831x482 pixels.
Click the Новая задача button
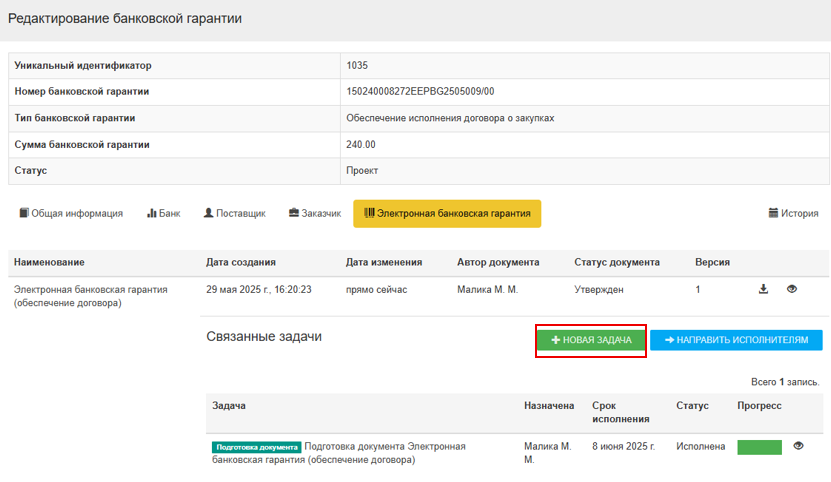coord(591,340)
